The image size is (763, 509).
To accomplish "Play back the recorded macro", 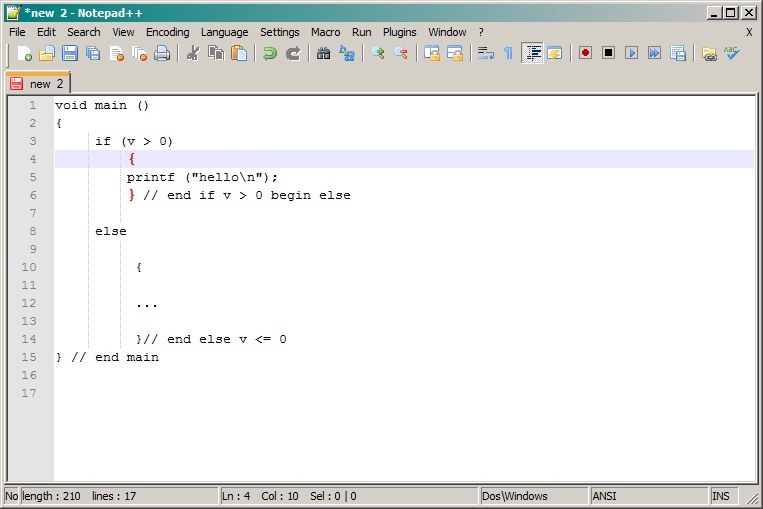I will point(632,53).
